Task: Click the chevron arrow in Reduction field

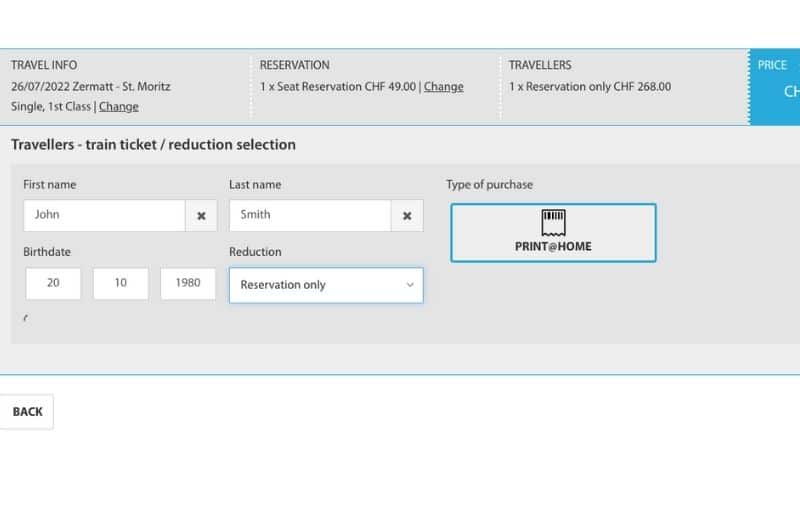Action: 409,285
